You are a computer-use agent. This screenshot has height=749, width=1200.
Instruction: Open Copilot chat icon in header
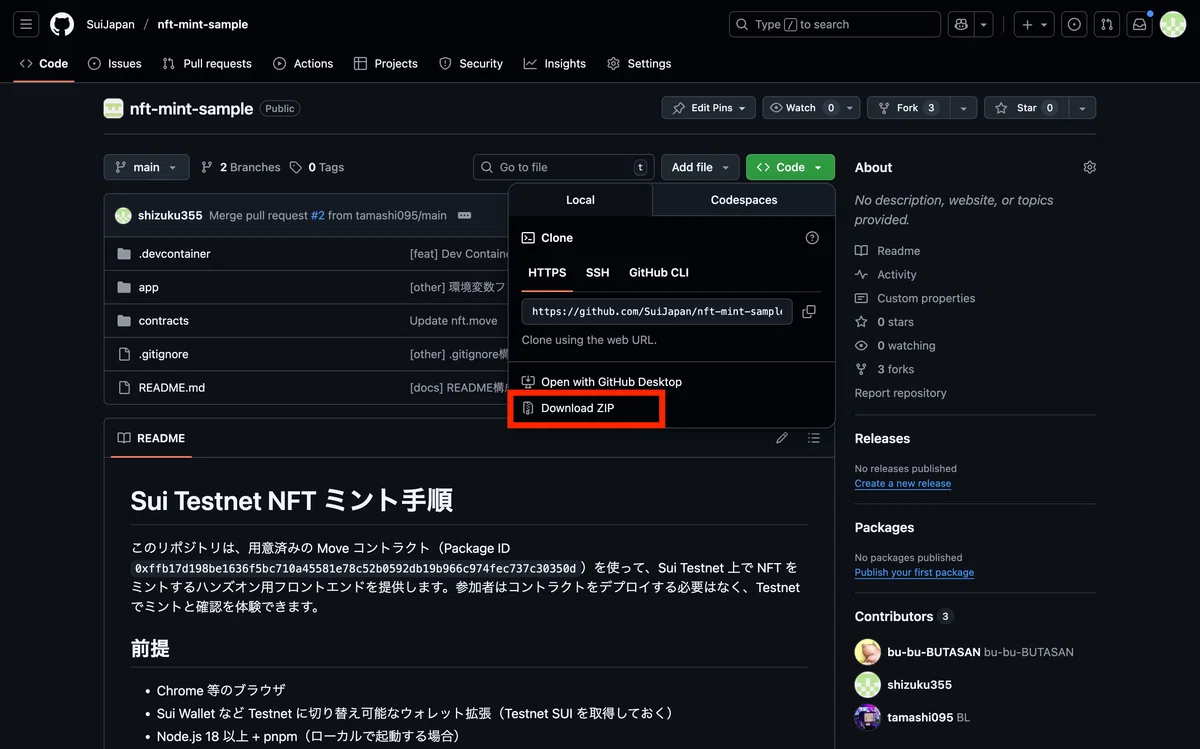(962, 24)
